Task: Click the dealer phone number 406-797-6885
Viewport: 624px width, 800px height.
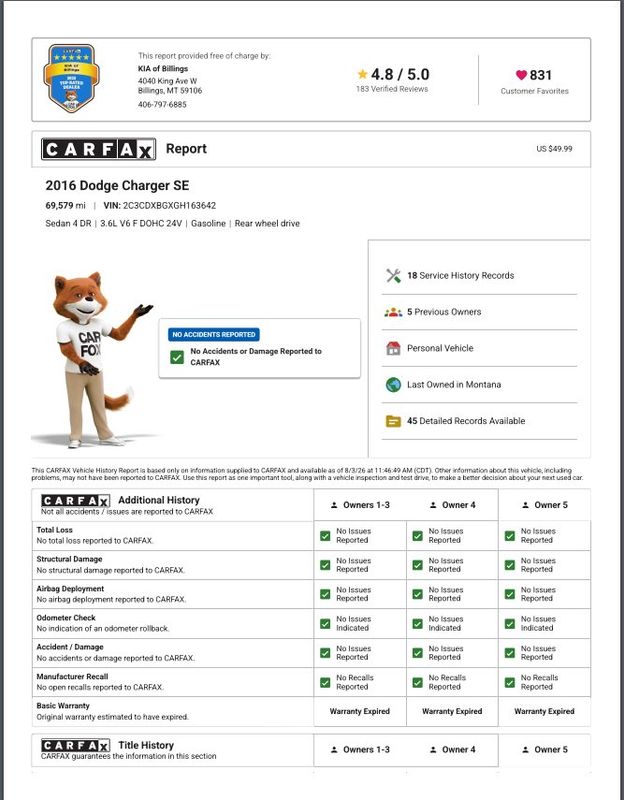Action: pos(162,105)
